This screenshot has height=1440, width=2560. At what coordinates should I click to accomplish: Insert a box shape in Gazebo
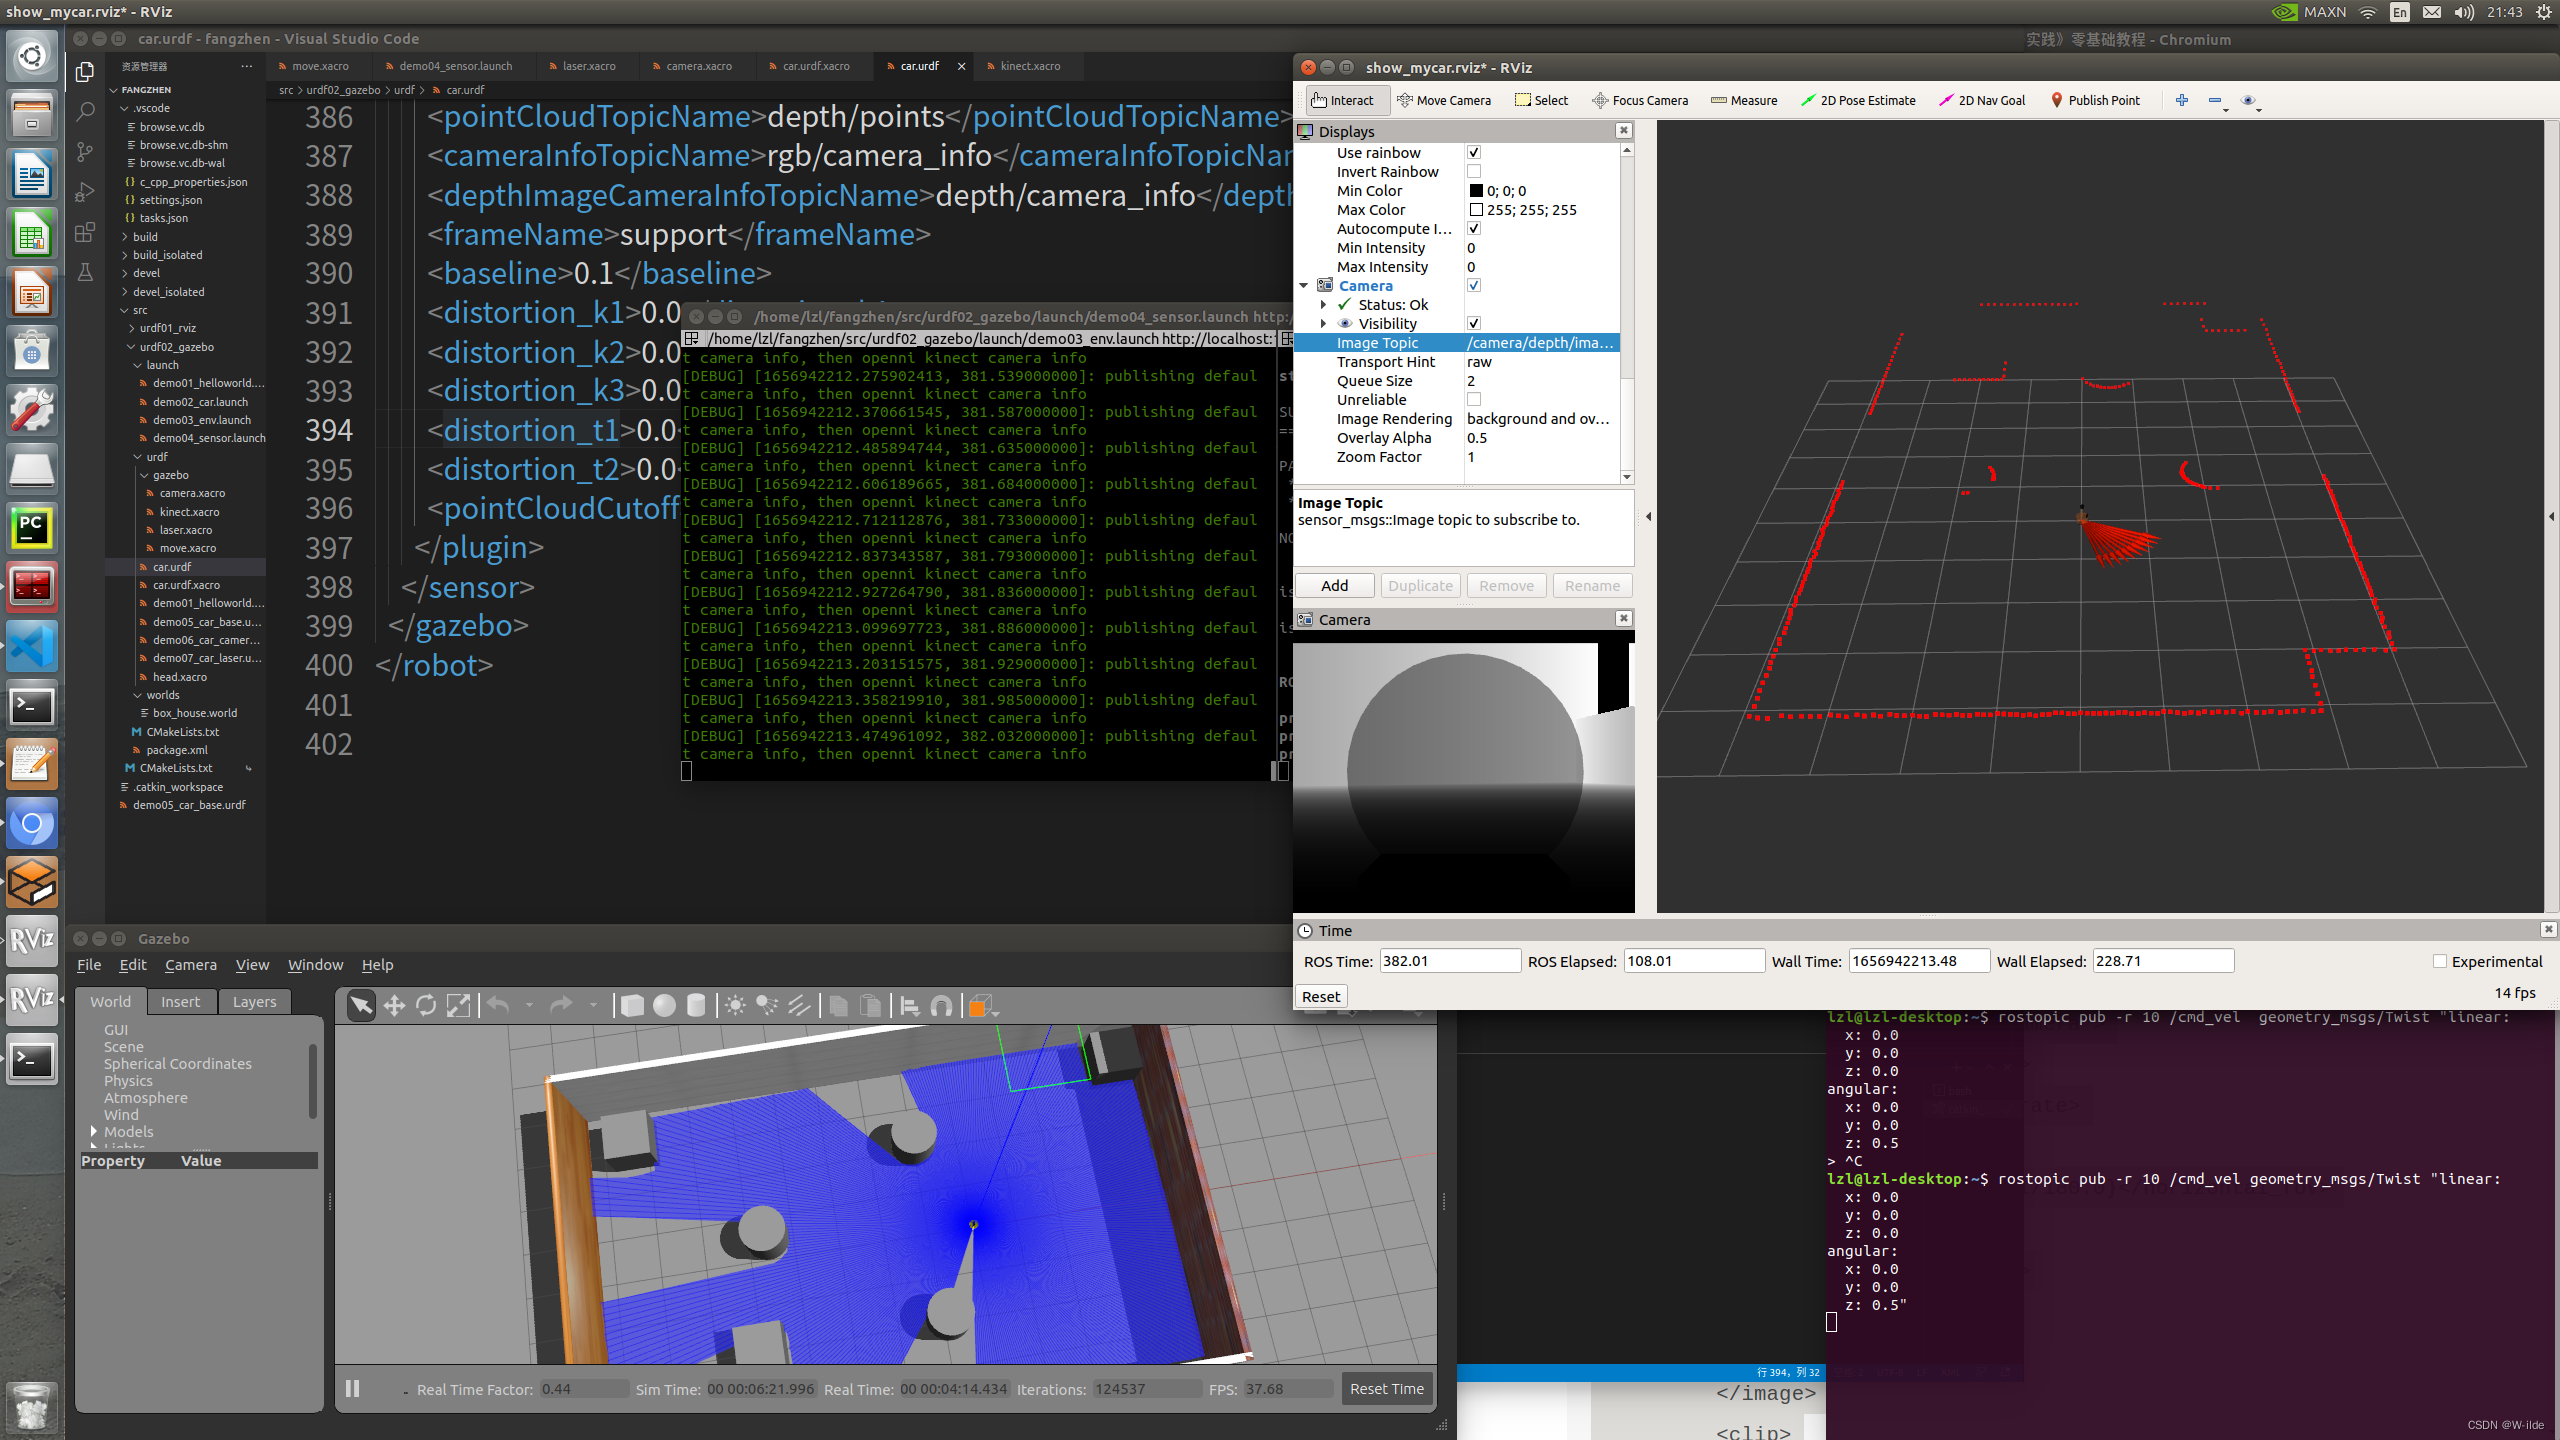(632, 1006)
